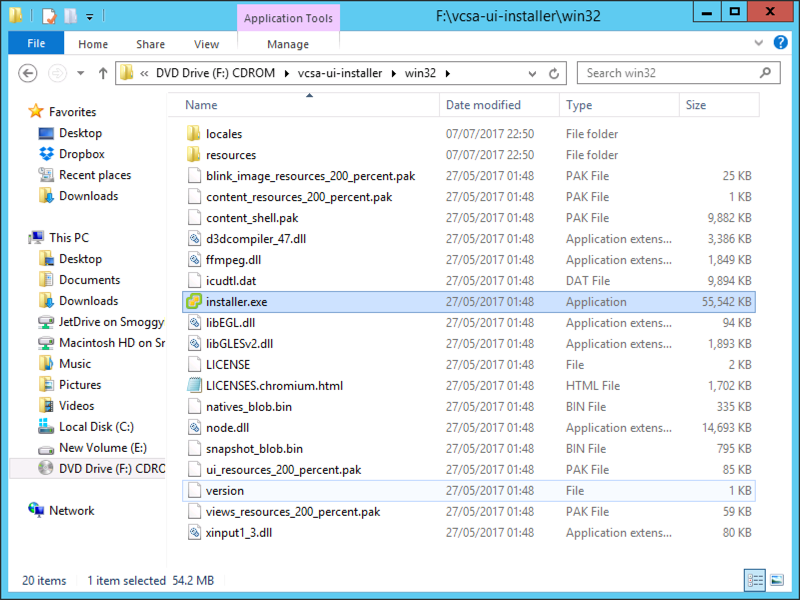The width and height of the screenshot is (800, 600).
Task: Click the libEGL.dll file icon
Action: [194, 322]
